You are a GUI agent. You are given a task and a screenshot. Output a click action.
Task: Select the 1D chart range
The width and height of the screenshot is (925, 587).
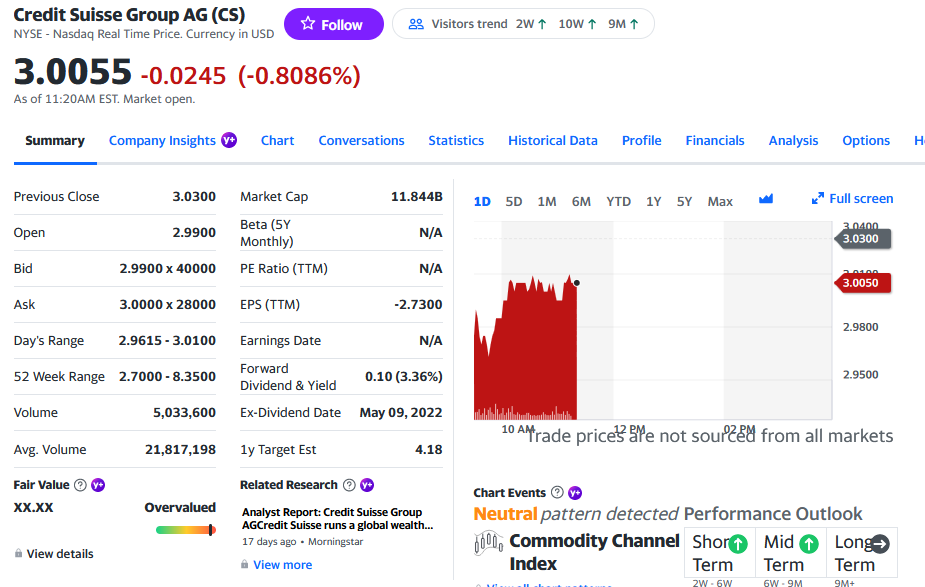click(482, 201)
